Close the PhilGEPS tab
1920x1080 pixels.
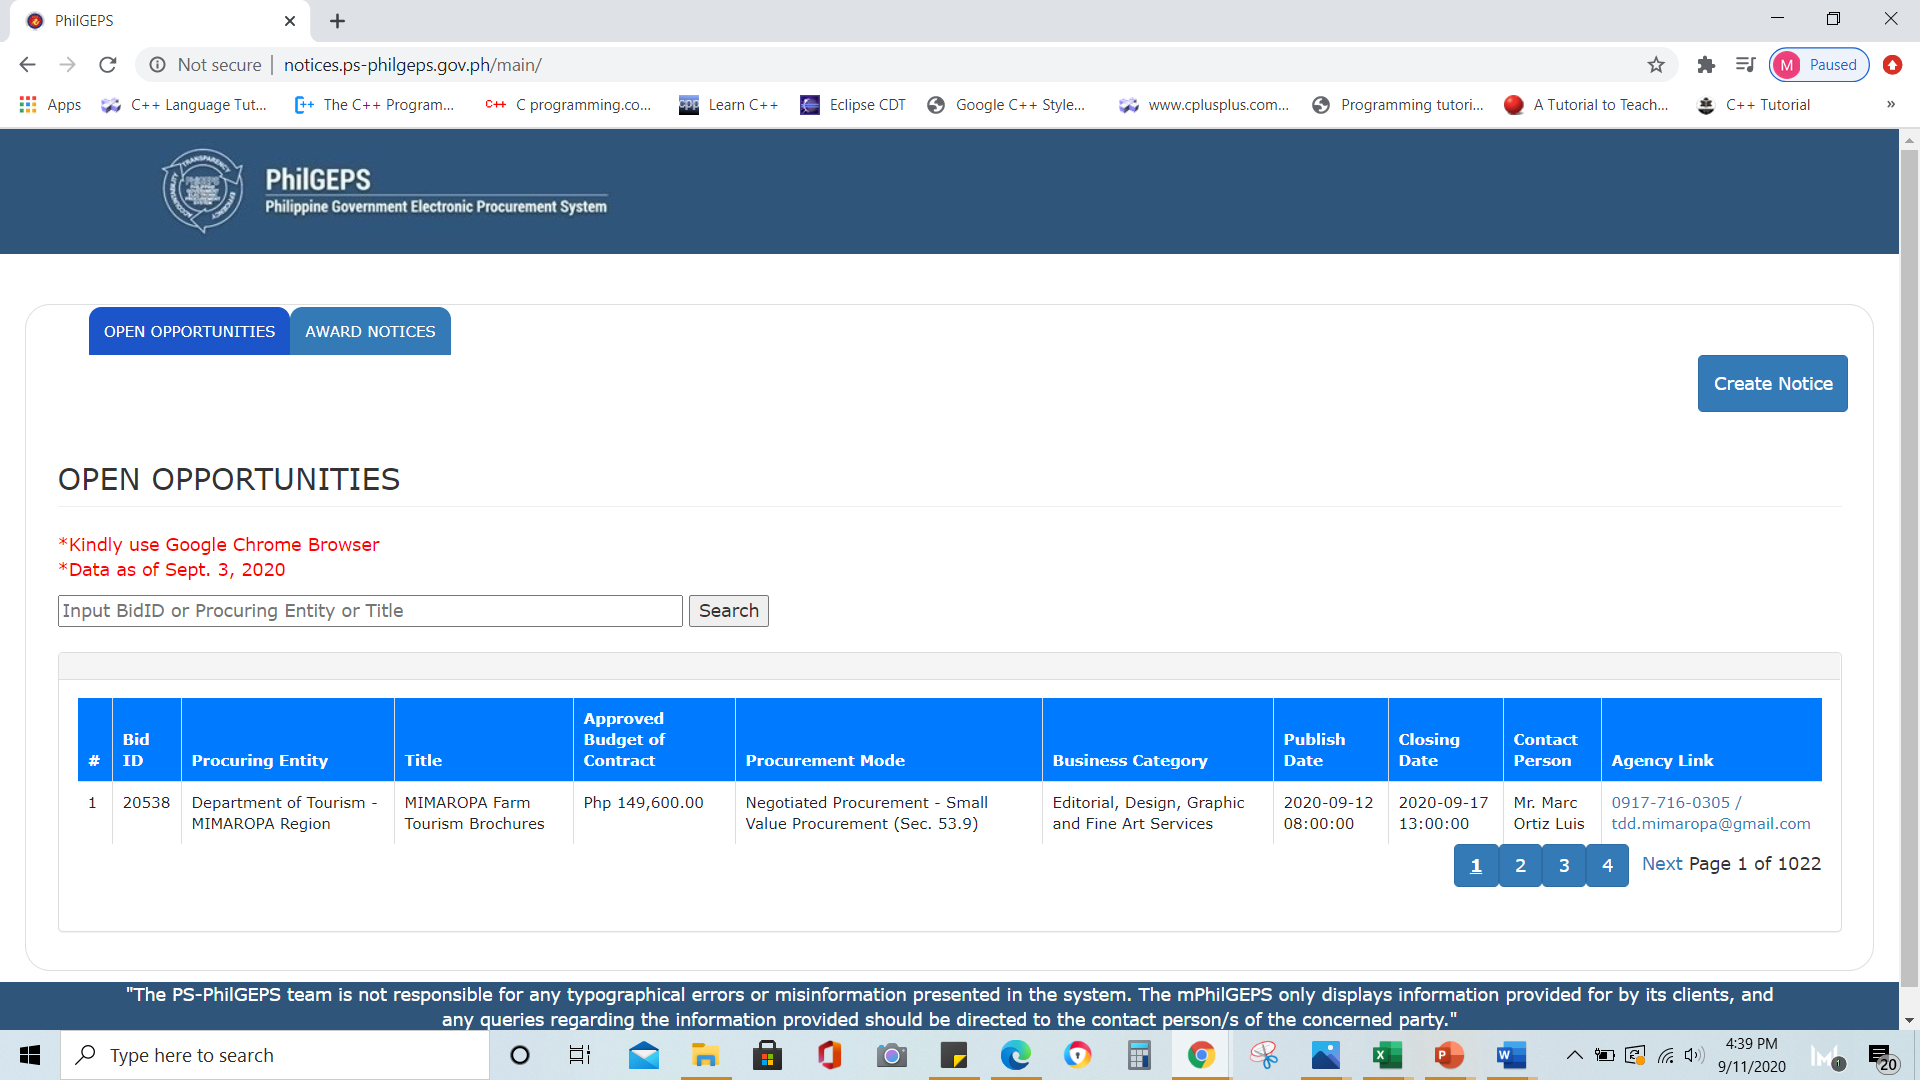(x=290, y=21)
